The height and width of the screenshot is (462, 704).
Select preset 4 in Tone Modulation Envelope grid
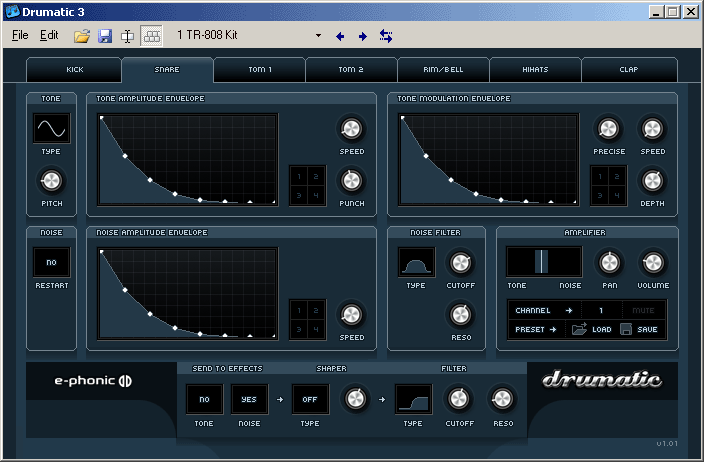pyautogui.click(x=617, y=195)
